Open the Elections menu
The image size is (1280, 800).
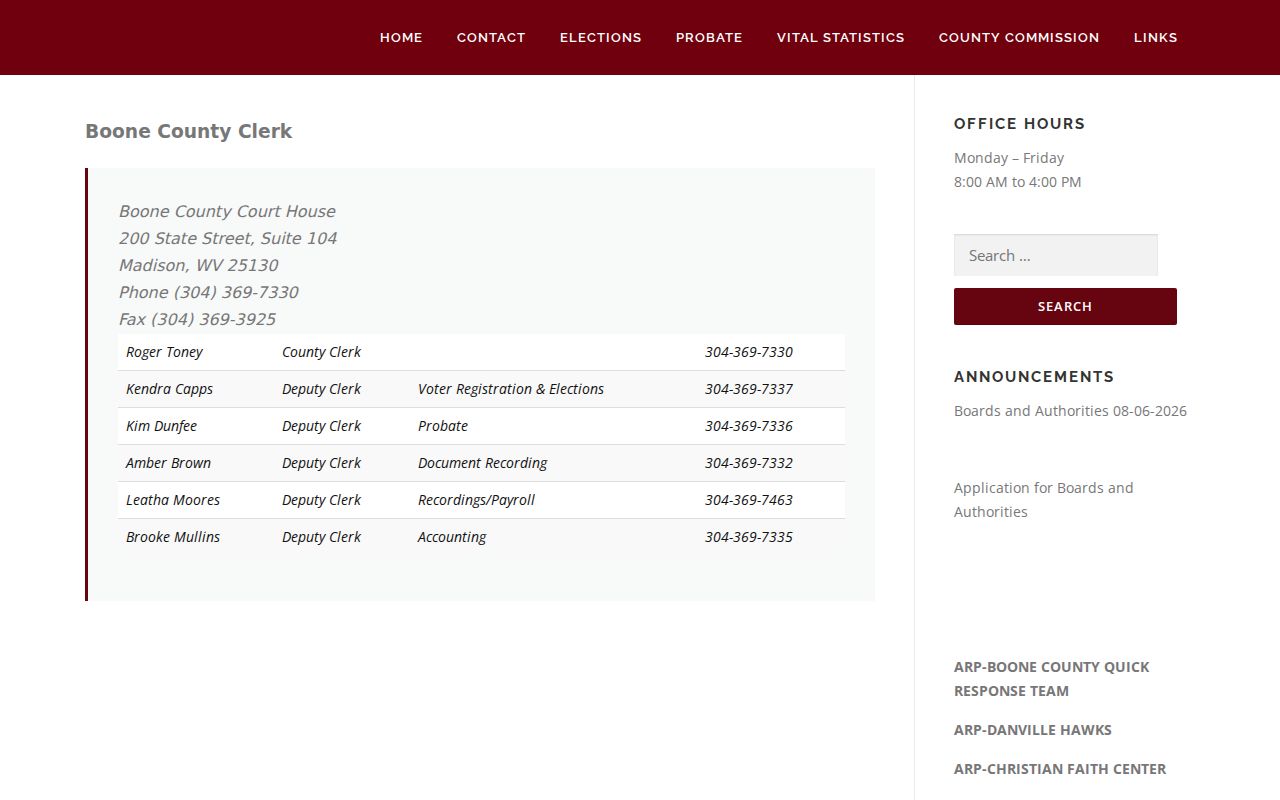pyautogui.click(x=601, y=37)
